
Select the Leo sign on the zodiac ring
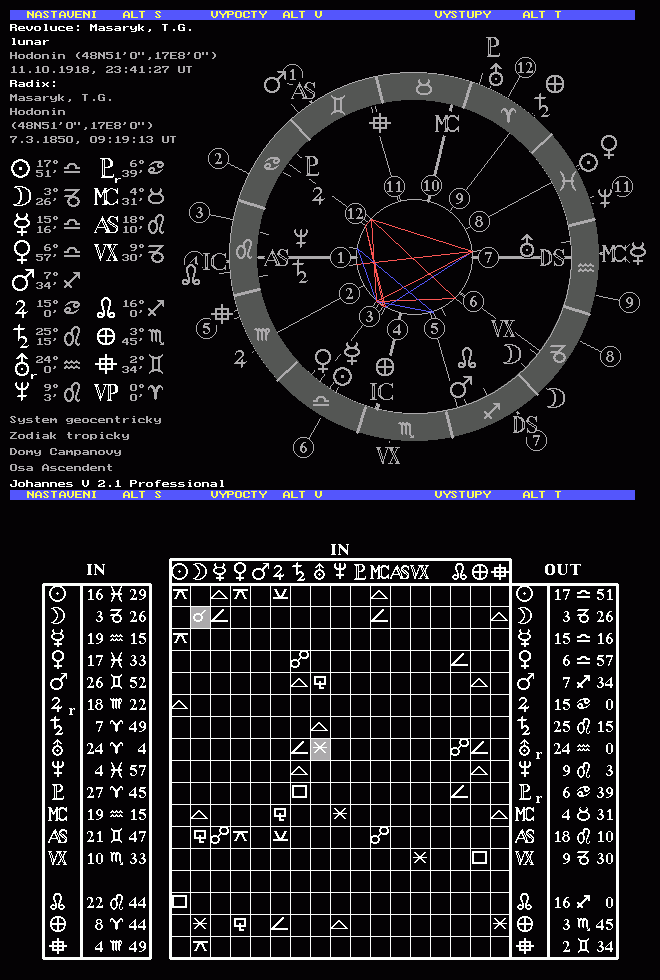click(243, 250)
